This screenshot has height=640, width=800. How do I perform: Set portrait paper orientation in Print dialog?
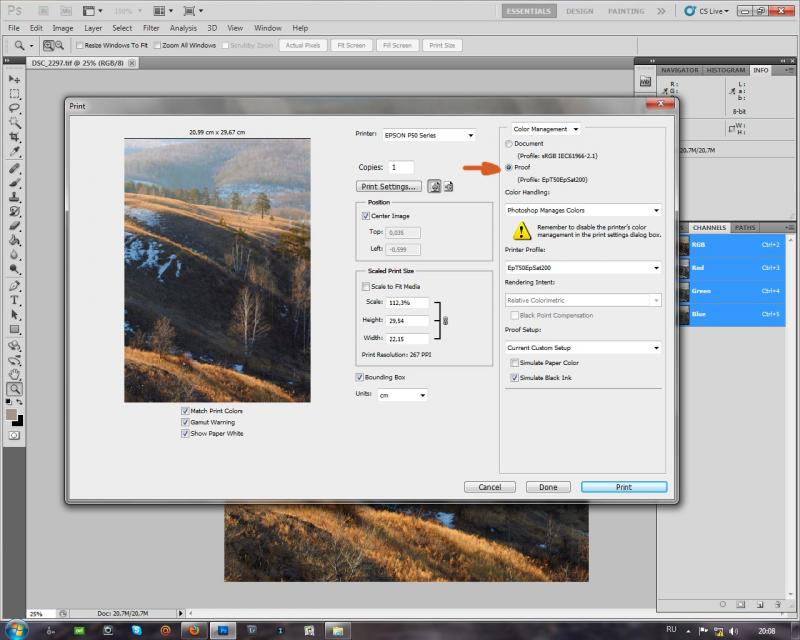[434, 186]
